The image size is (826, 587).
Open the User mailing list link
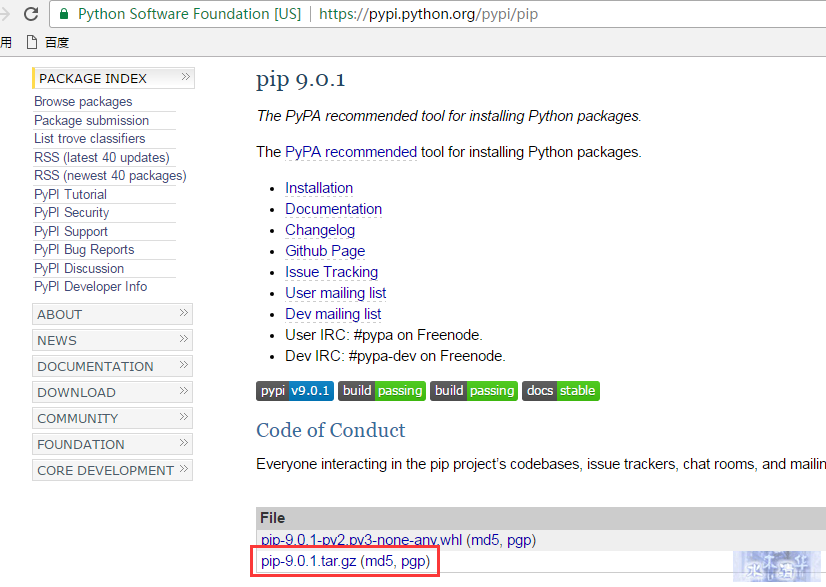[336, 293]
